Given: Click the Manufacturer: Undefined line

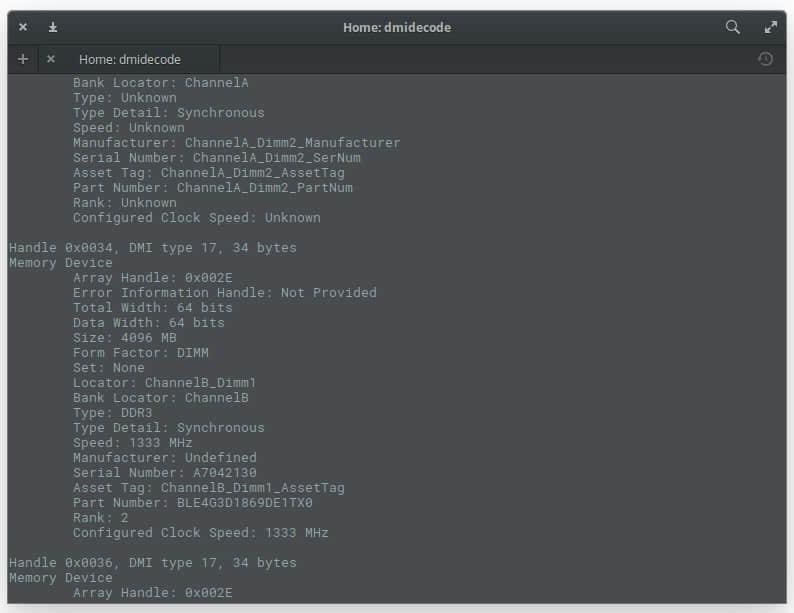Looking at the screenshot, I should click(x=165, y=458).
